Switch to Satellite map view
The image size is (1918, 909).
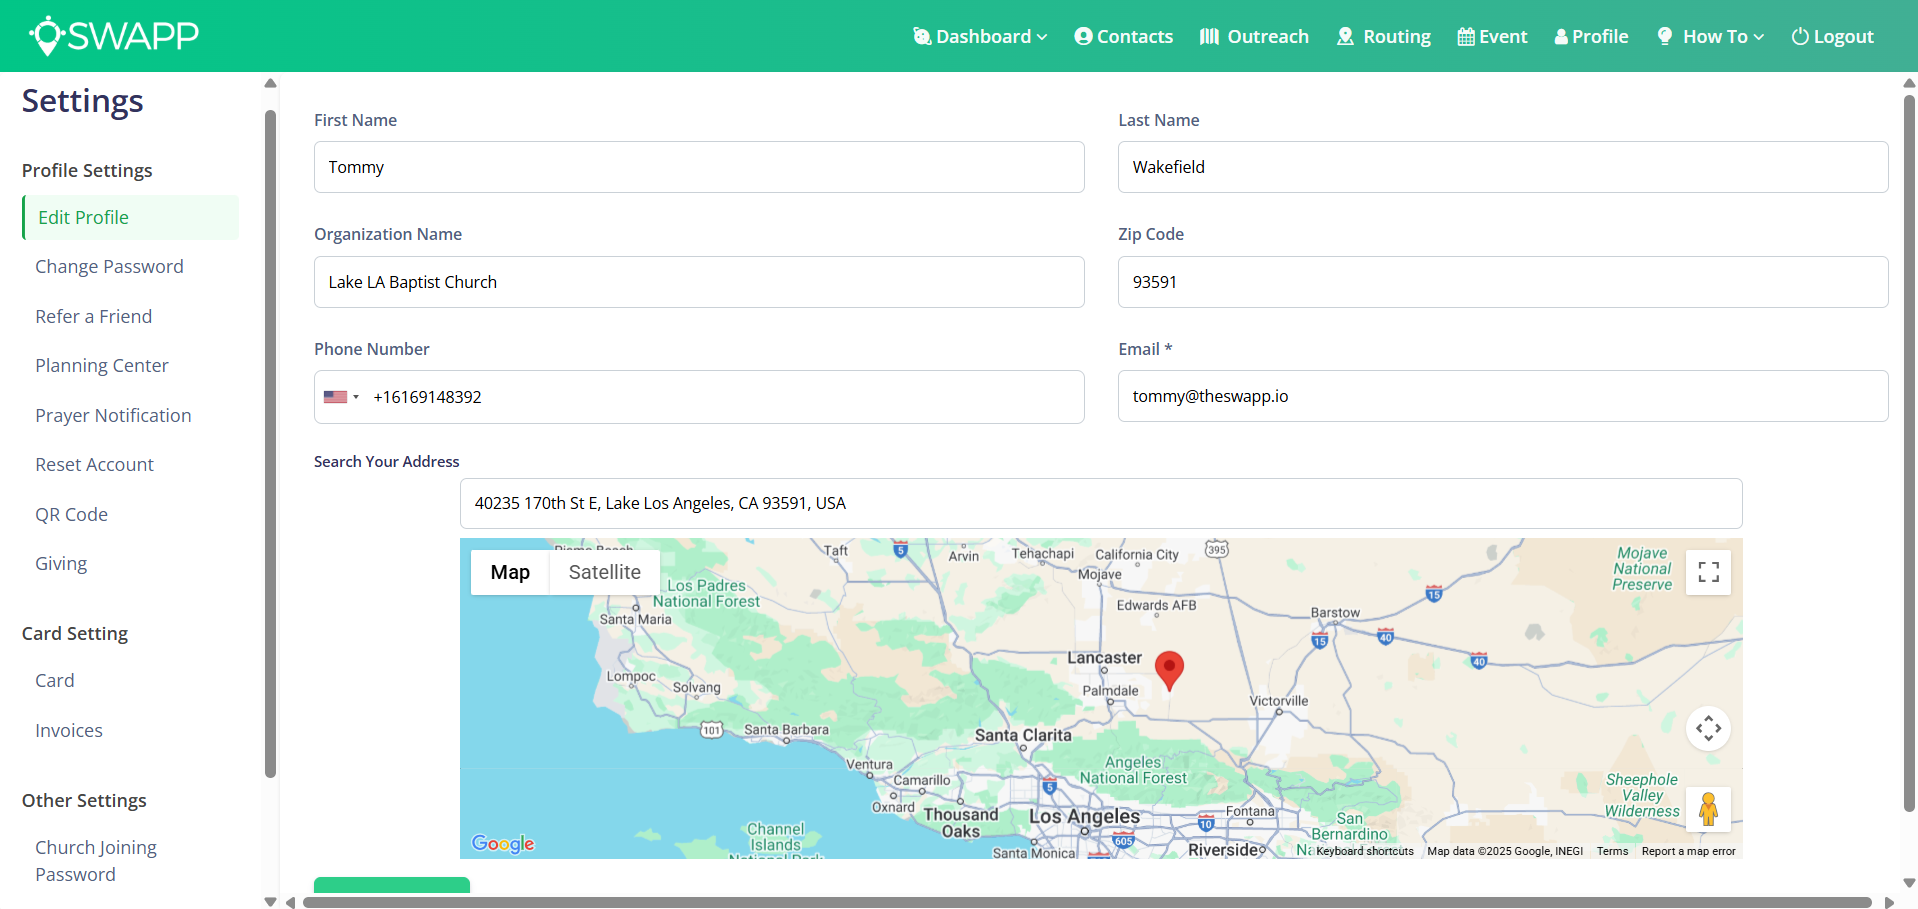(604, 572)
